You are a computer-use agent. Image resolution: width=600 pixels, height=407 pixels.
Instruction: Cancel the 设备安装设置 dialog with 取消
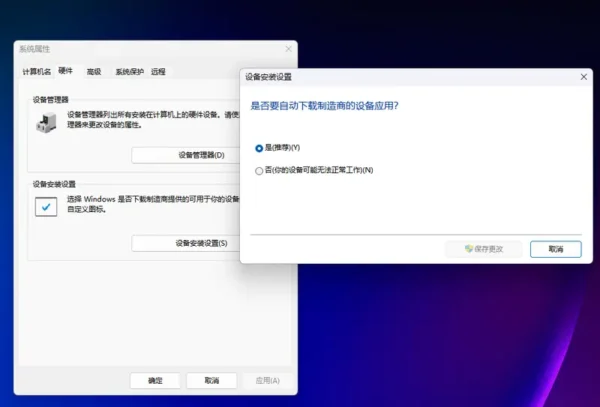click(555, 249)
